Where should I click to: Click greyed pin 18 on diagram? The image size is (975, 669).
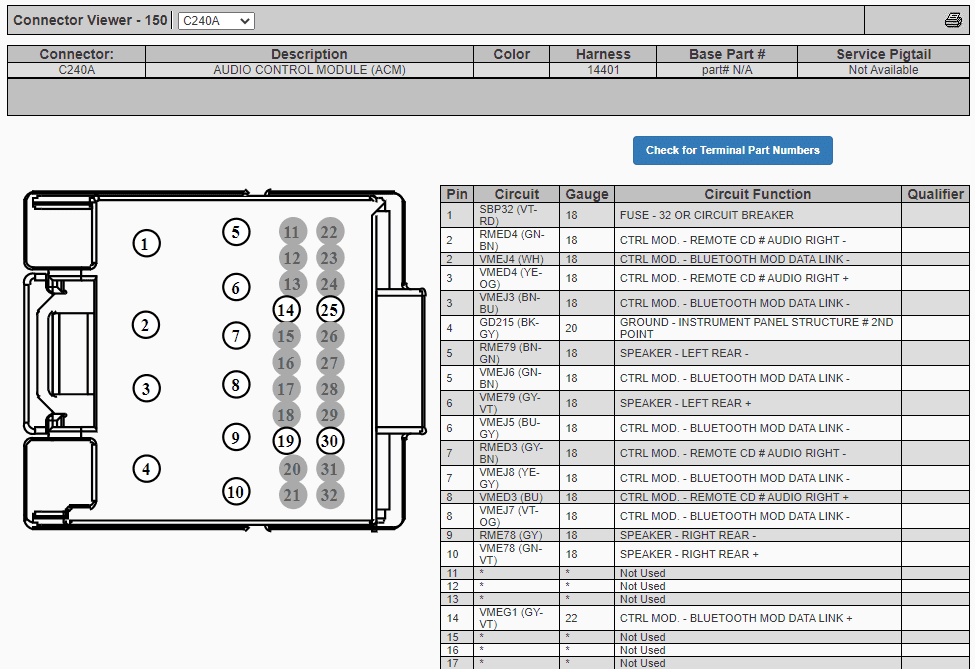(x=286, y=415)
